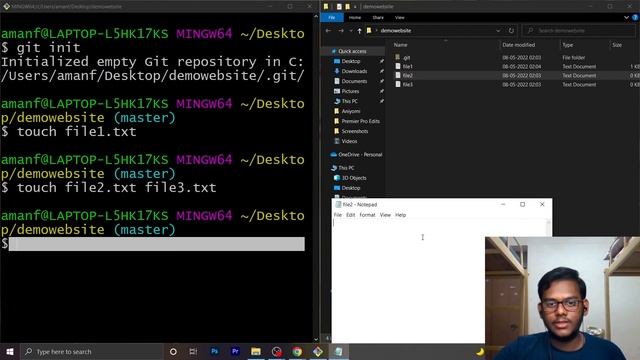
Task: Open Chrome from the taskbar
Action: (297, 351)
